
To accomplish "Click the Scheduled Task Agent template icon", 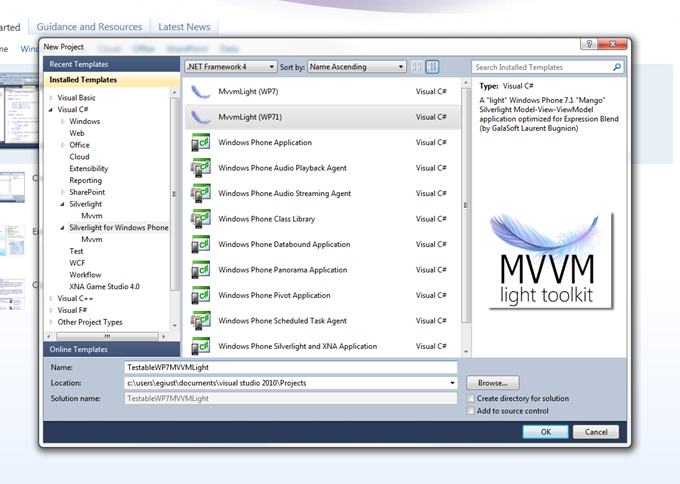I will [200, 321].
